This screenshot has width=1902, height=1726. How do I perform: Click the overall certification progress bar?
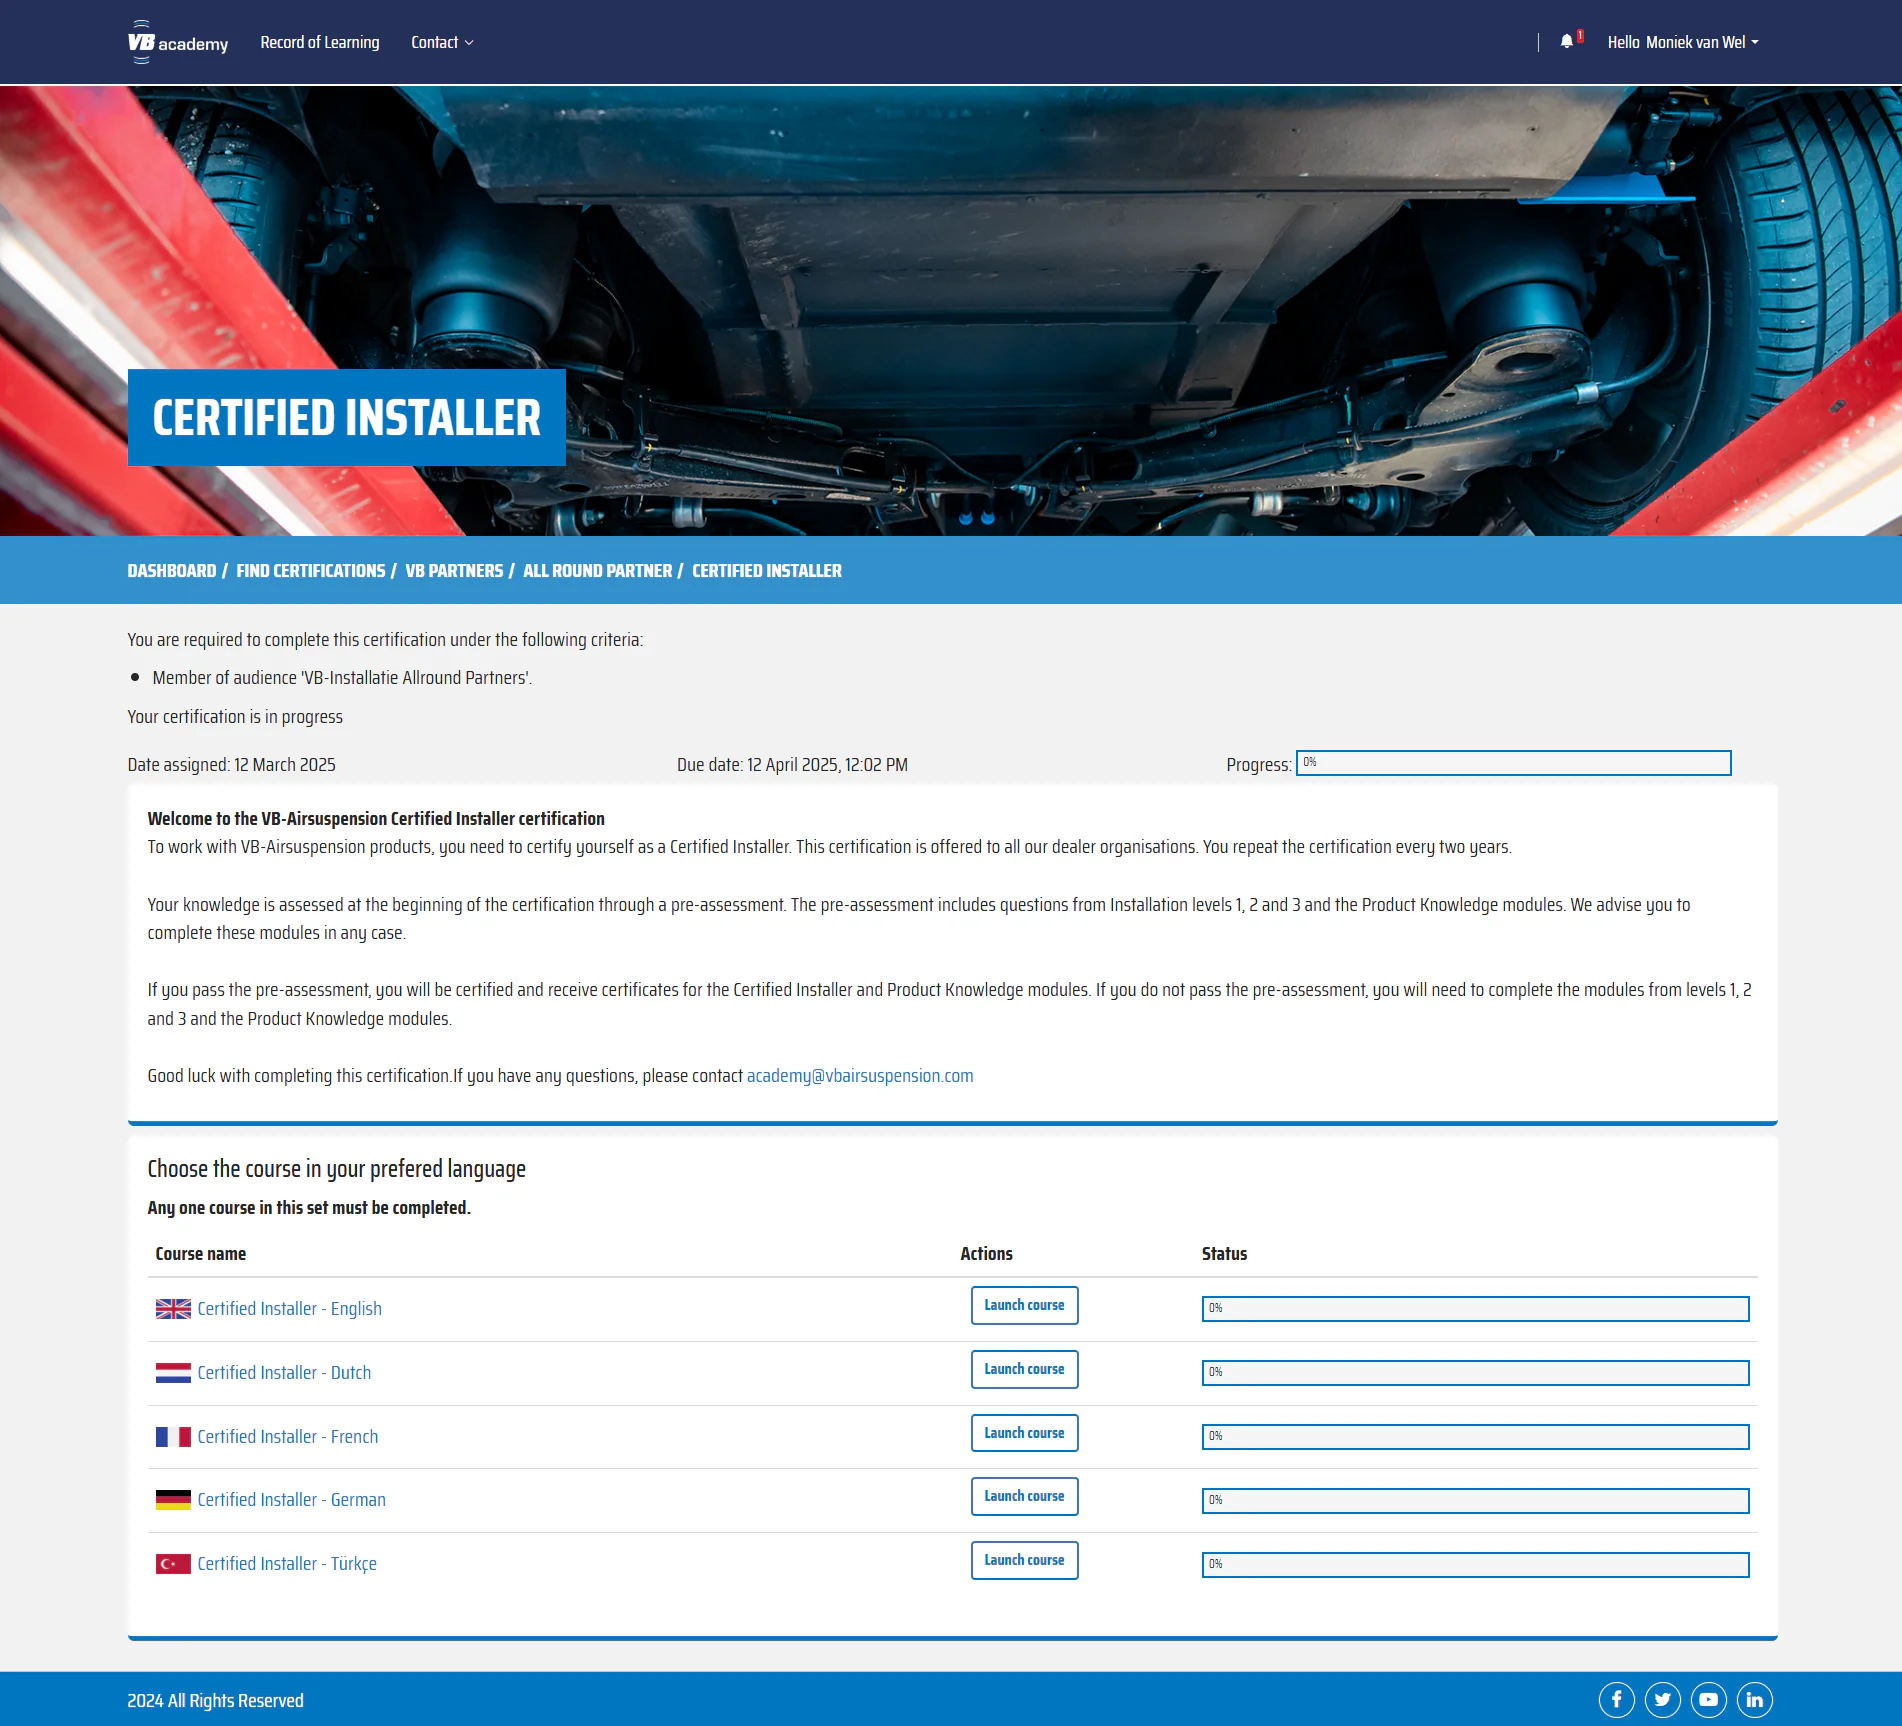pos(1513,763)
